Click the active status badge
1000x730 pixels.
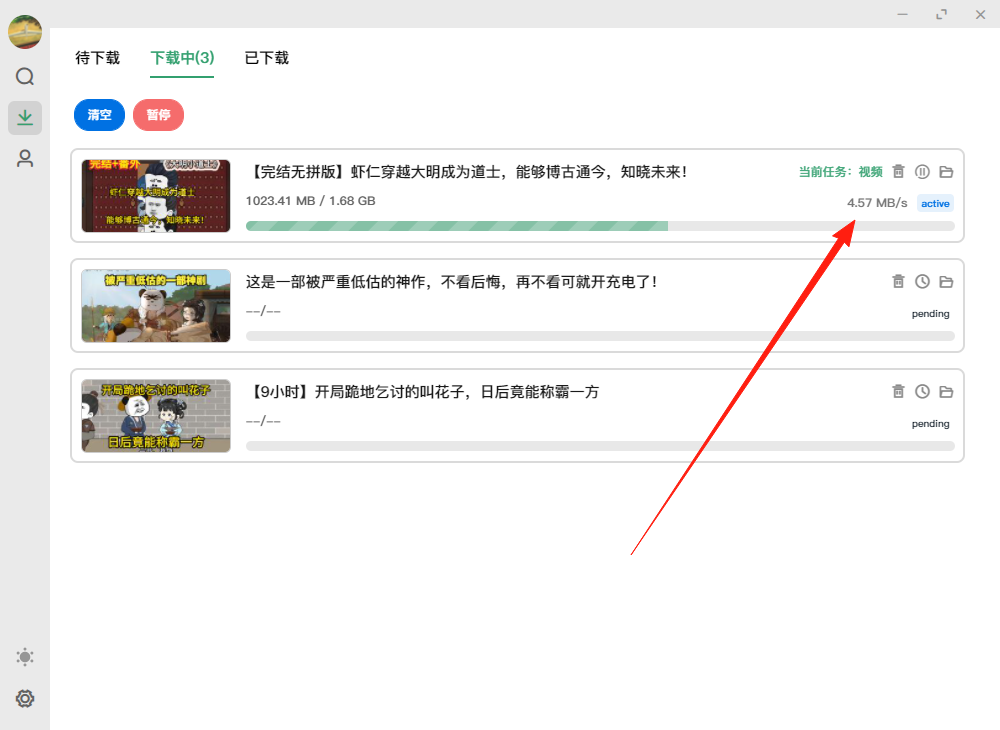point(935,203)
